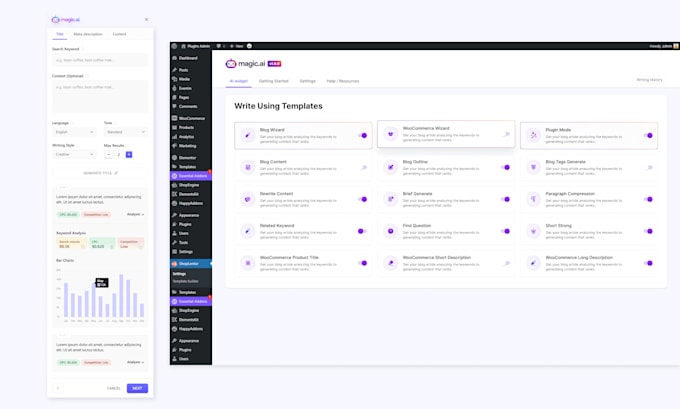Viewport: 680px width, 409px height.
Task: Click the blue Next button
Action: point(137,388)
